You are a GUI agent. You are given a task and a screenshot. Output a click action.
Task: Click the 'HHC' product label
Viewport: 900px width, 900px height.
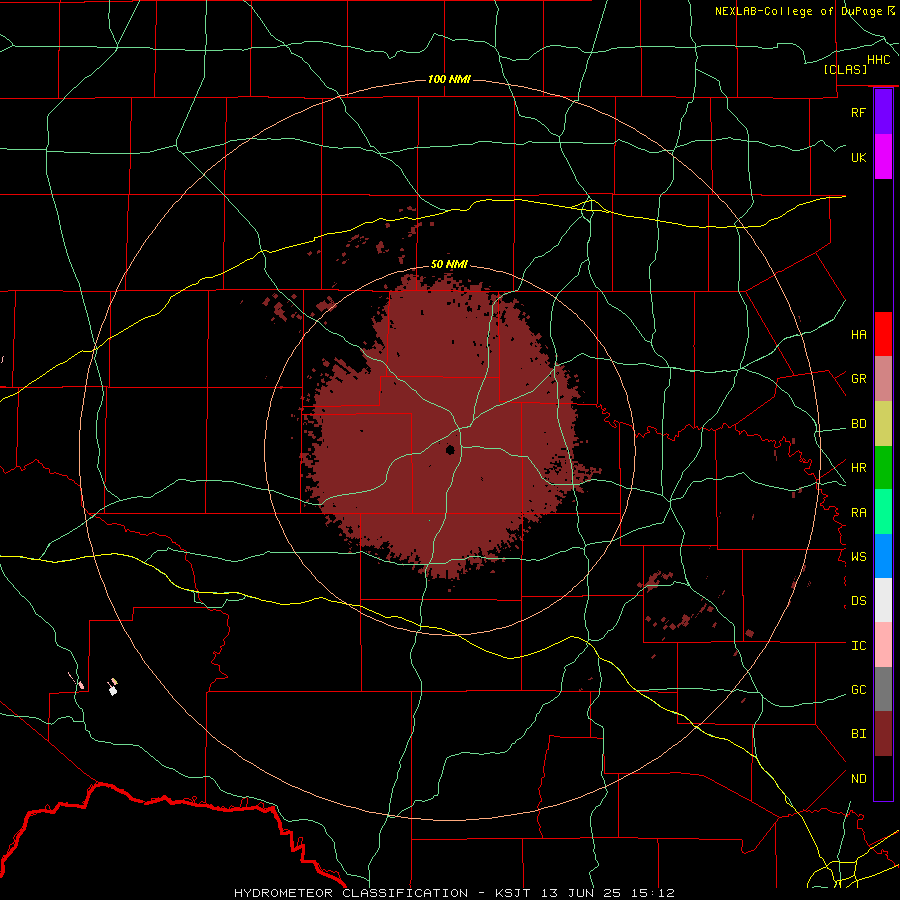tap(879, 60)
